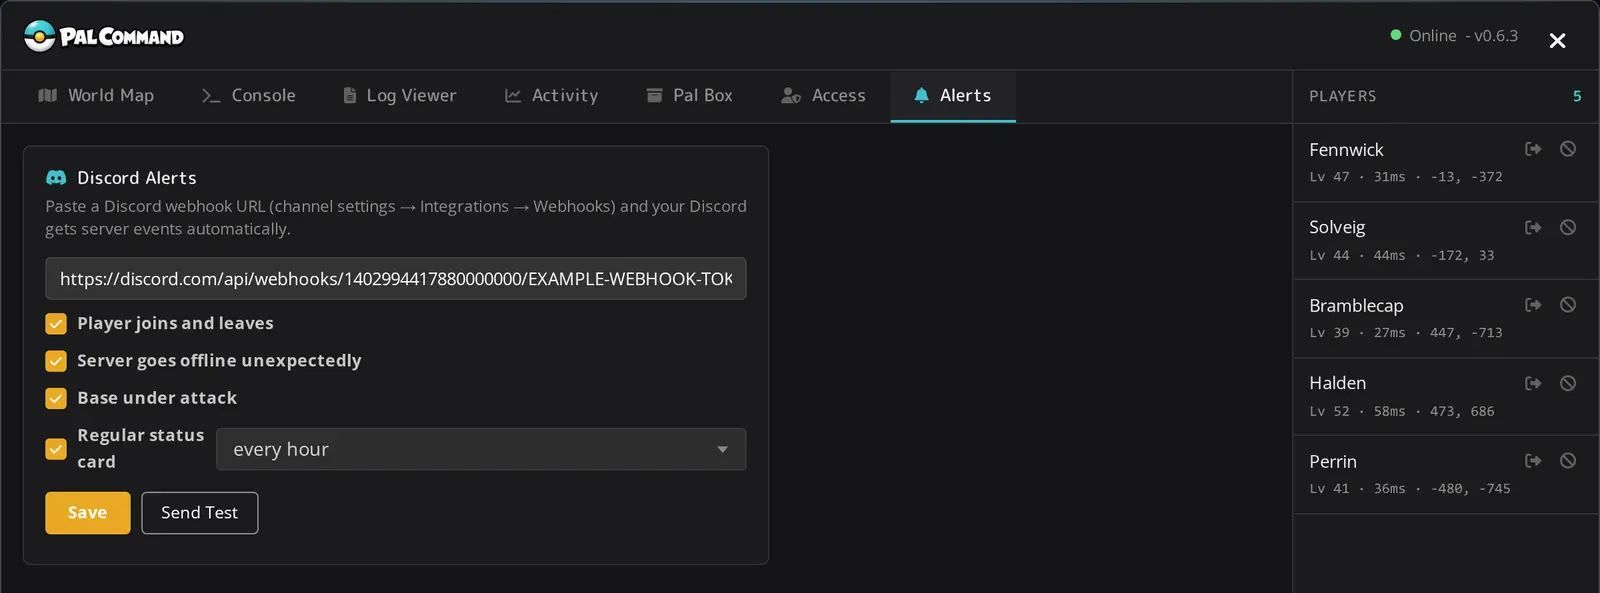This screenshot has height=593, width=1600.
Task: Click the Discord icon beside Discord Alerts
Action: coord(56,178)
